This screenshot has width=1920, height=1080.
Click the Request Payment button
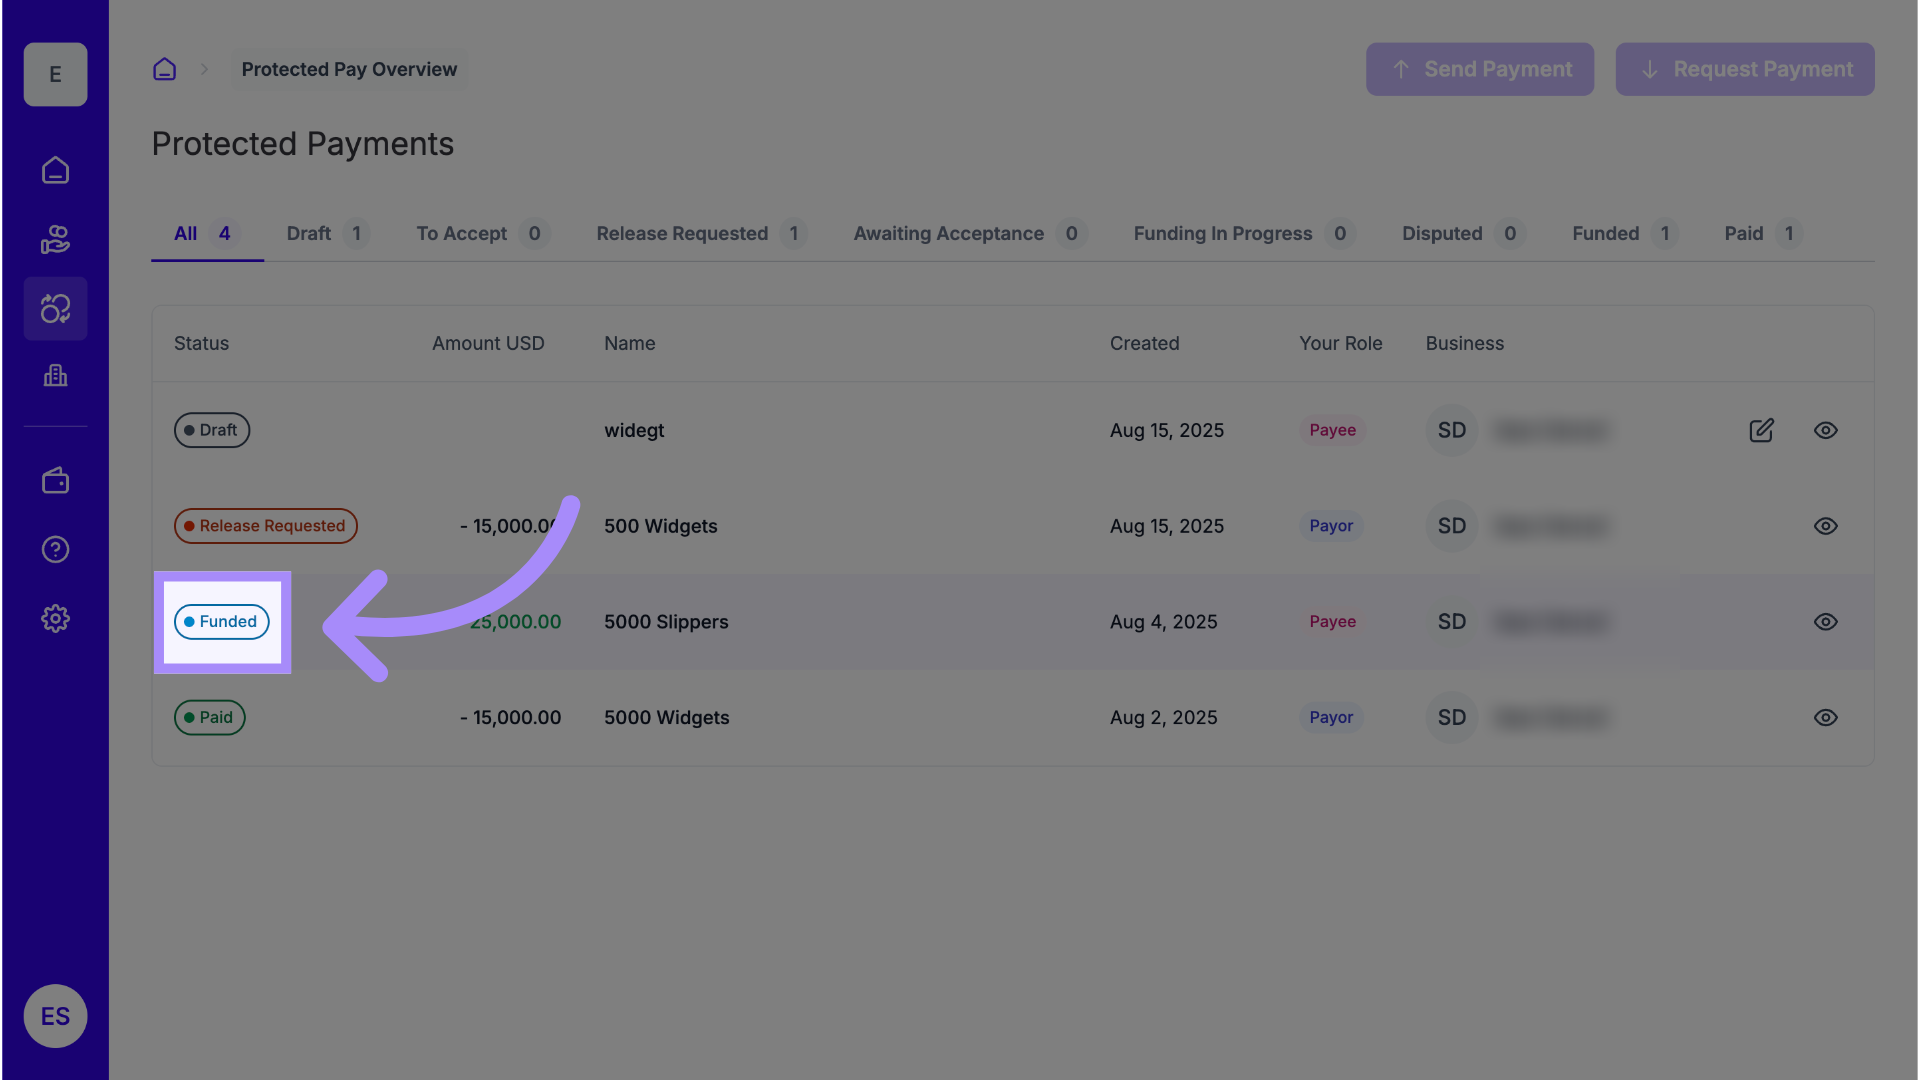1744,69
